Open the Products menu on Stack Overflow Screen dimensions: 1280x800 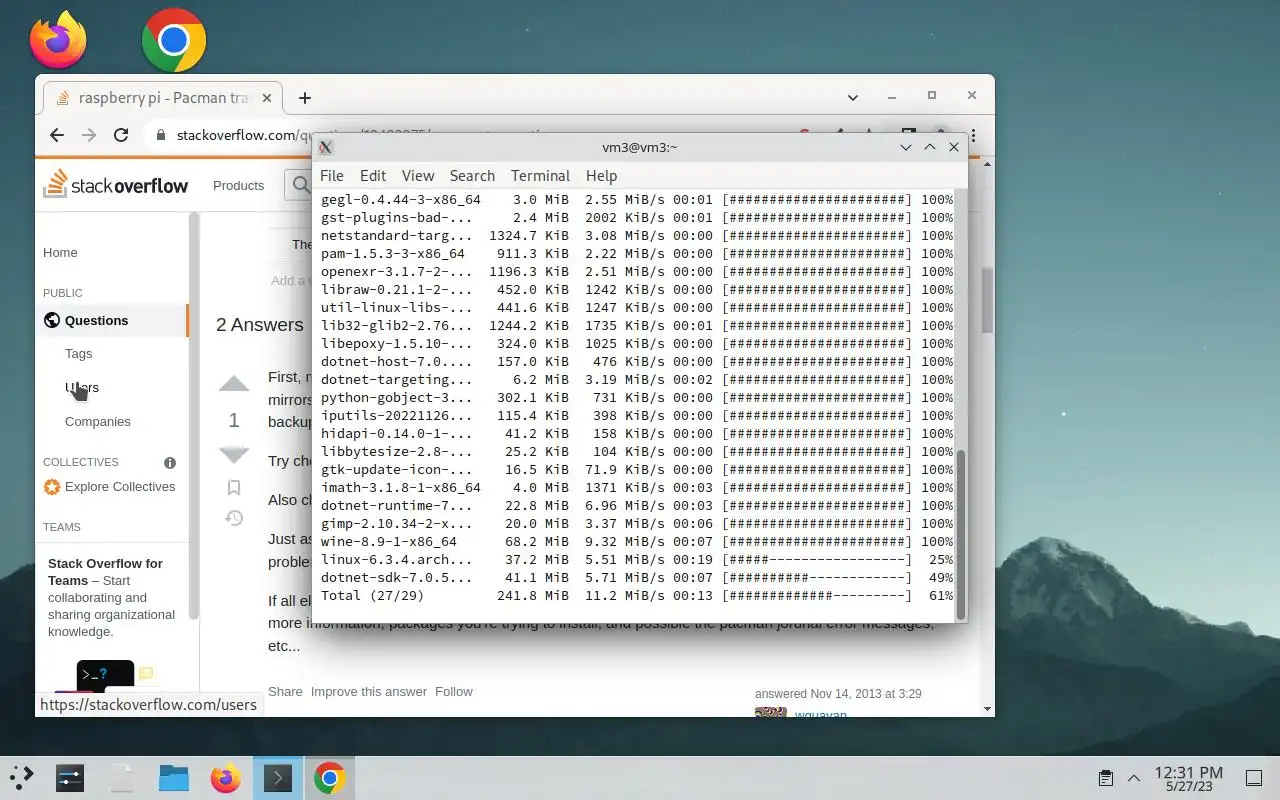[238, 185]
